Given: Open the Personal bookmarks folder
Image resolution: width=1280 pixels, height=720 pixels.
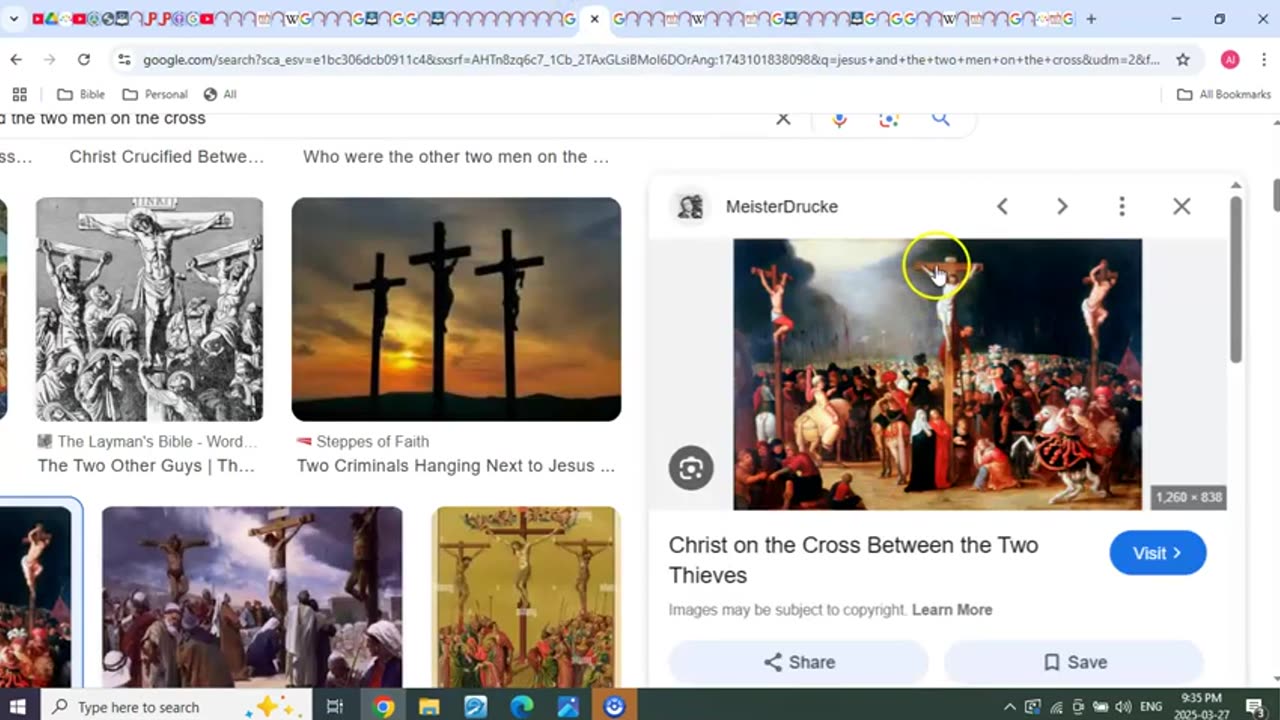Looking at the screenshot, I should click(155, 94).
